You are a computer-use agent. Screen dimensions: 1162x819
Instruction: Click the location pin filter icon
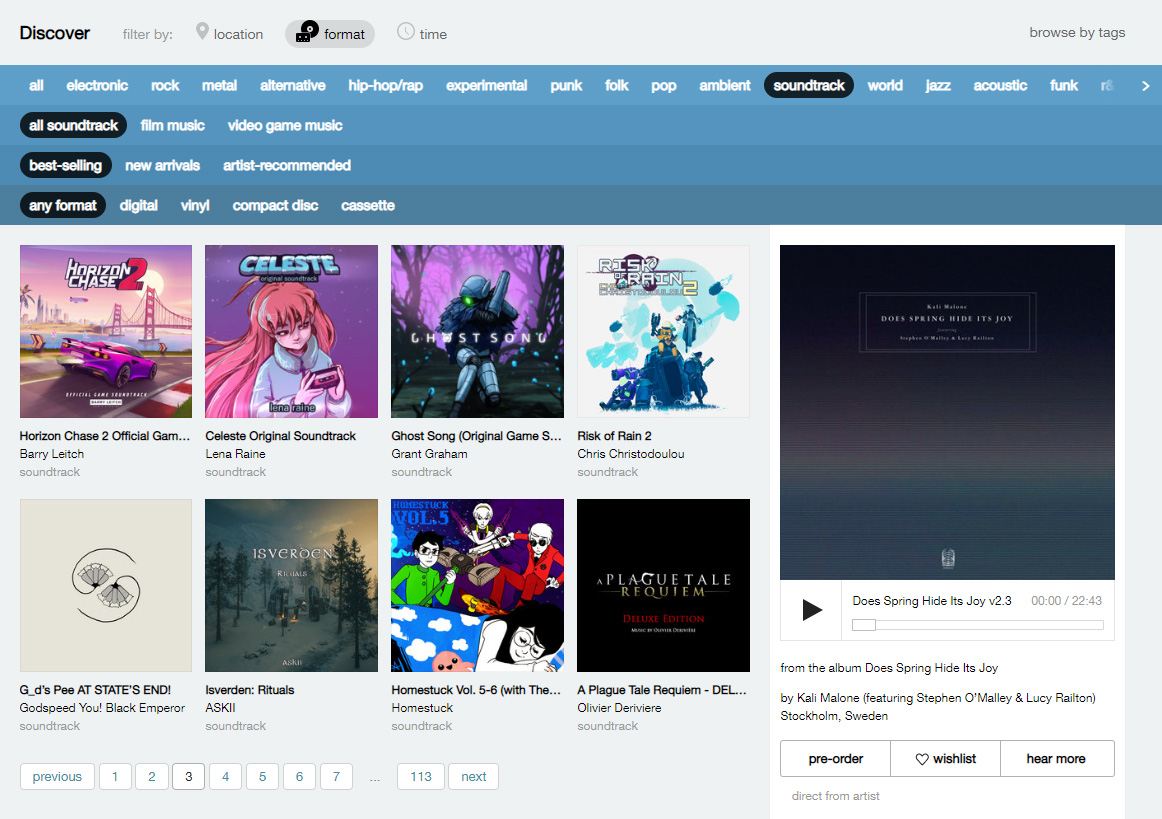click(202, 31)
